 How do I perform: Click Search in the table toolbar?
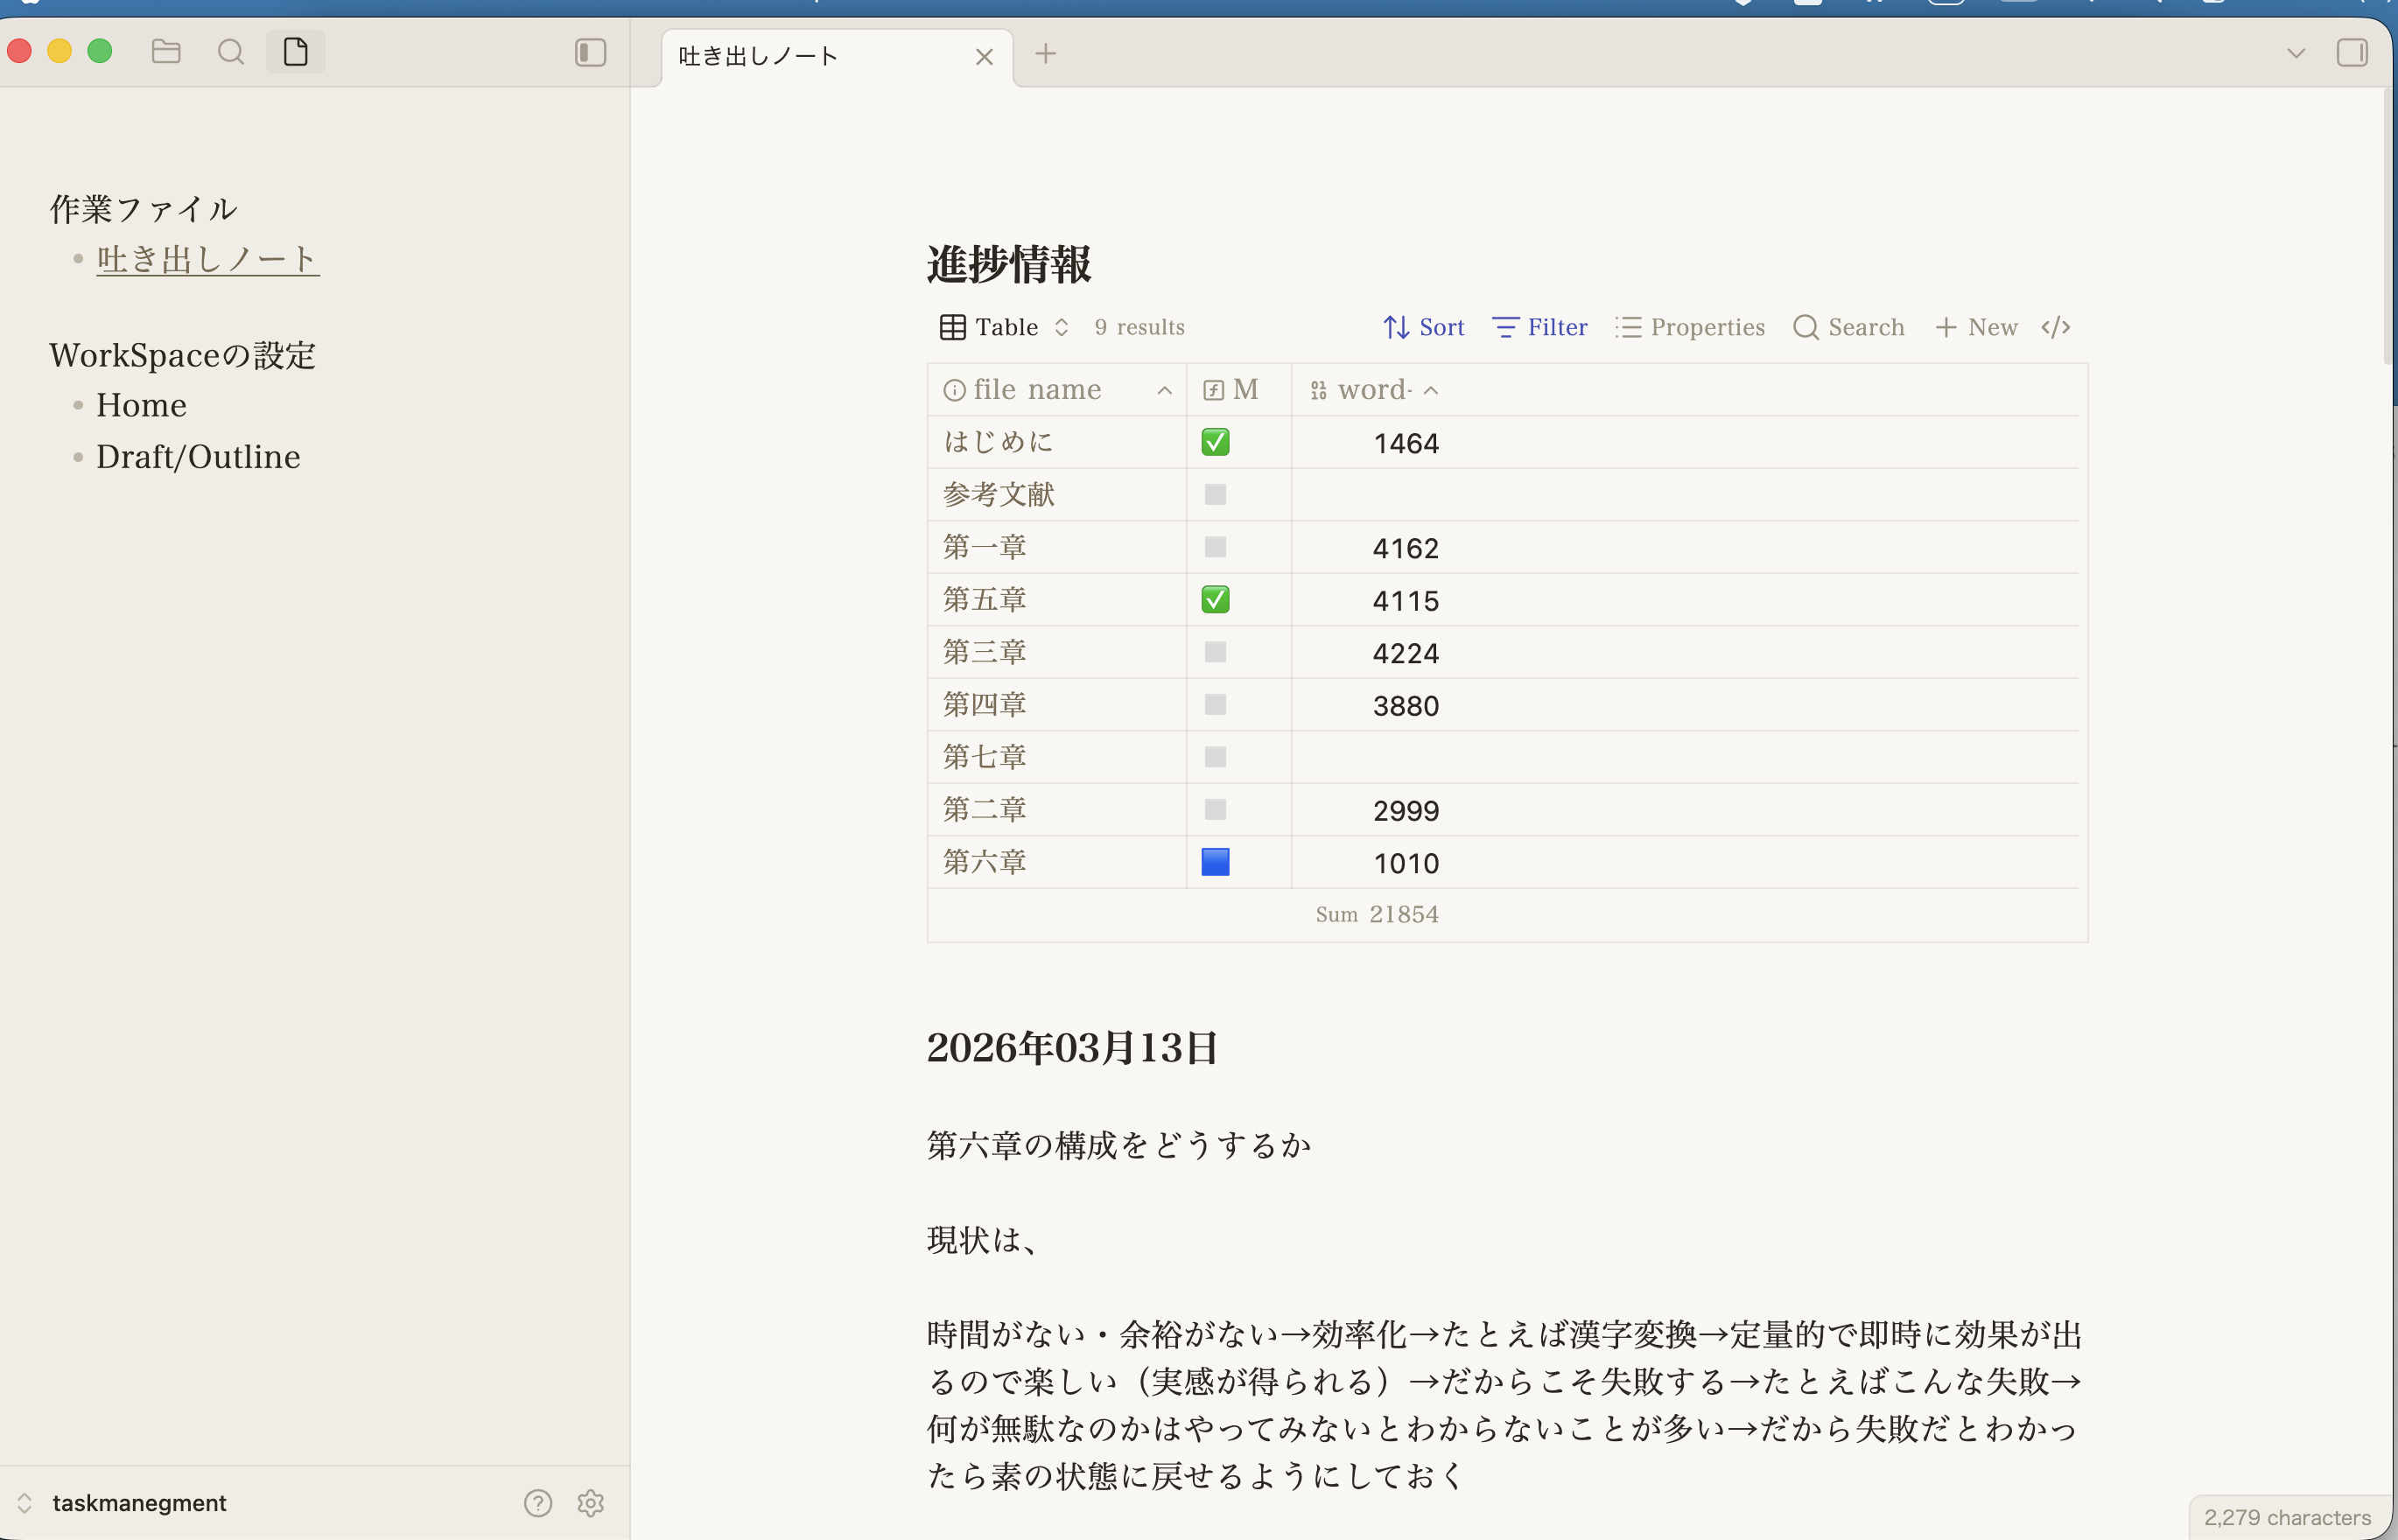click(1848, 327)
